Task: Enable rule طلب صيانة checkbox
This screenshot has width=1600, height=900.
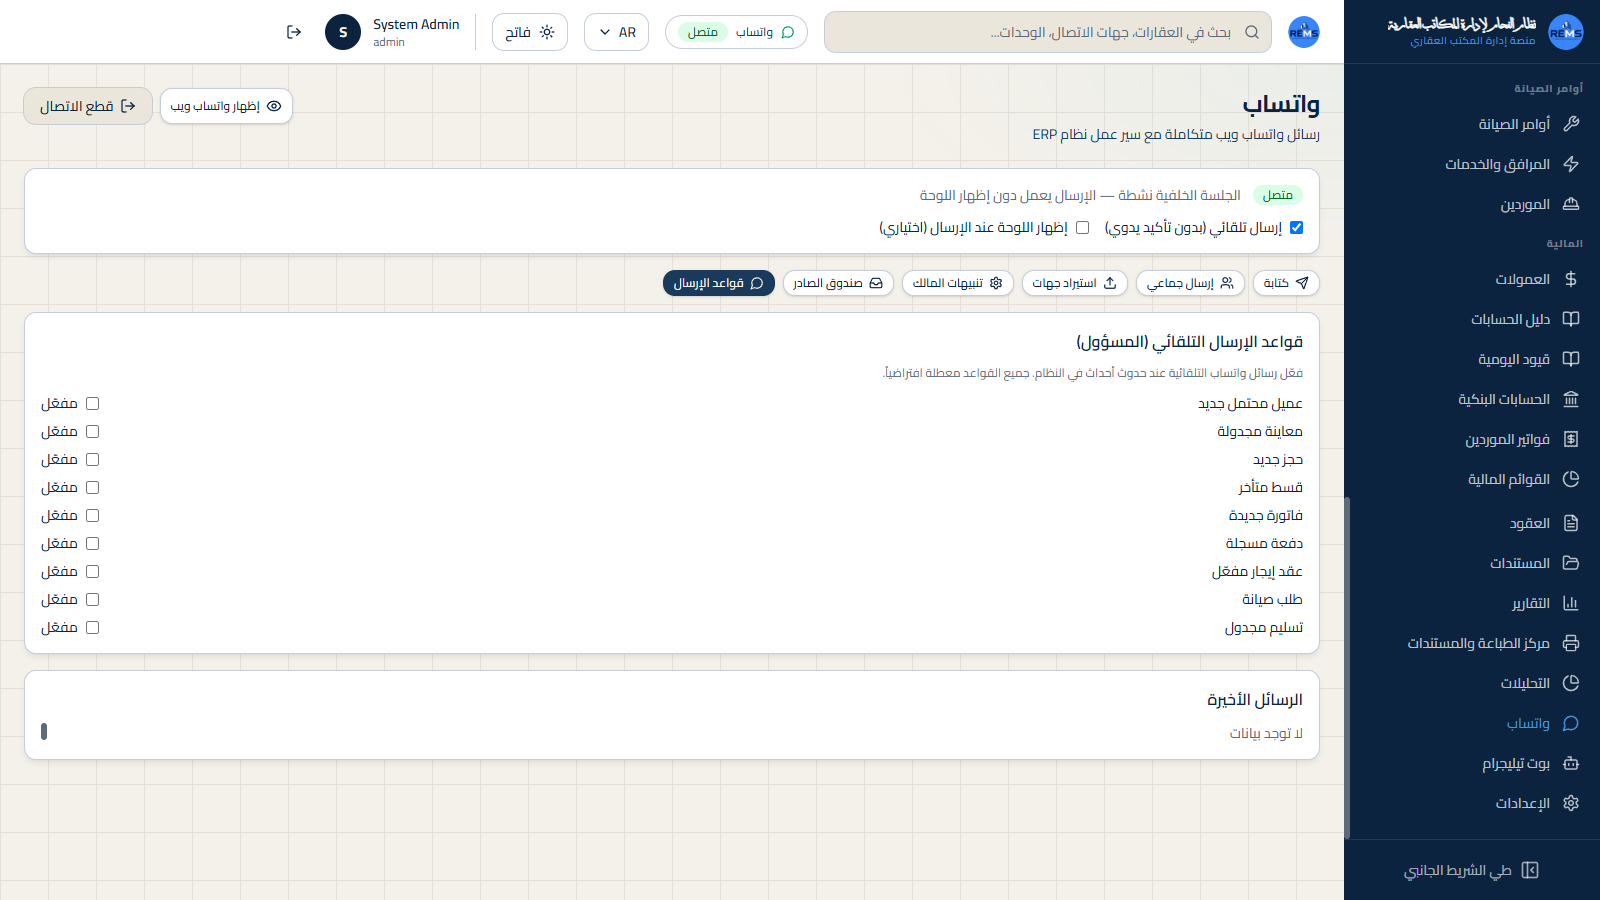Action: pos(92,599)
